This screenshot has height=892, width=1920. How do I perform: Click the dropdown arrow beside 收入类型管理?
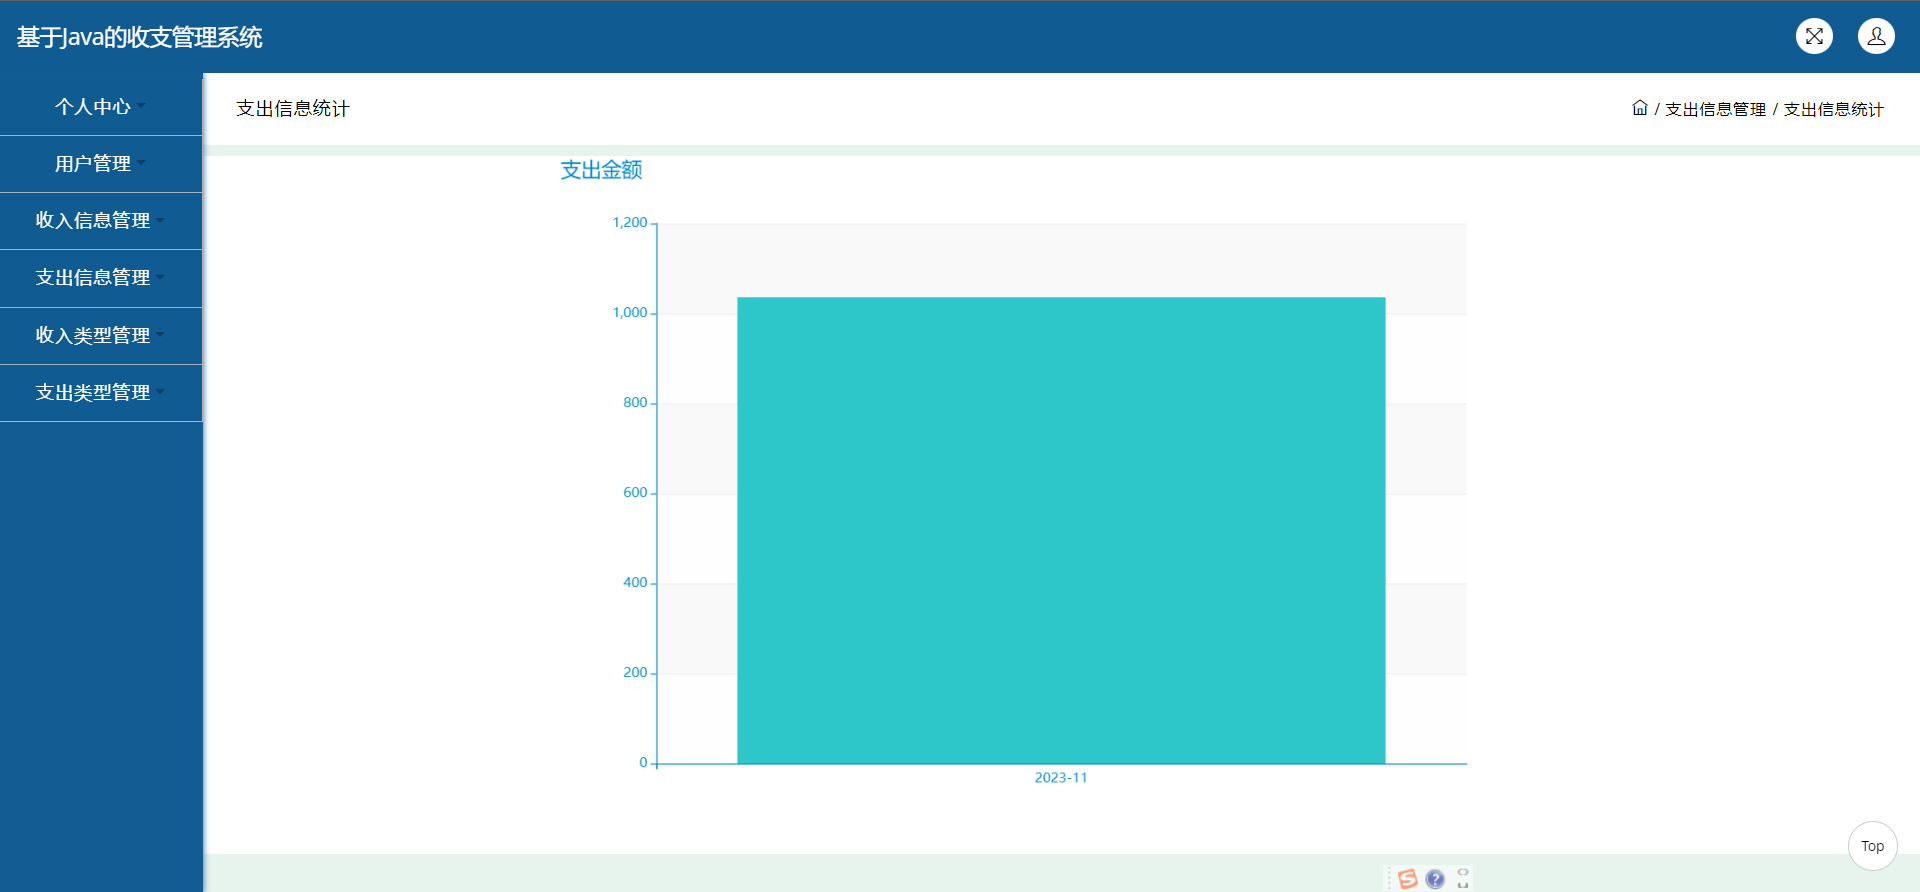(160, 335)
